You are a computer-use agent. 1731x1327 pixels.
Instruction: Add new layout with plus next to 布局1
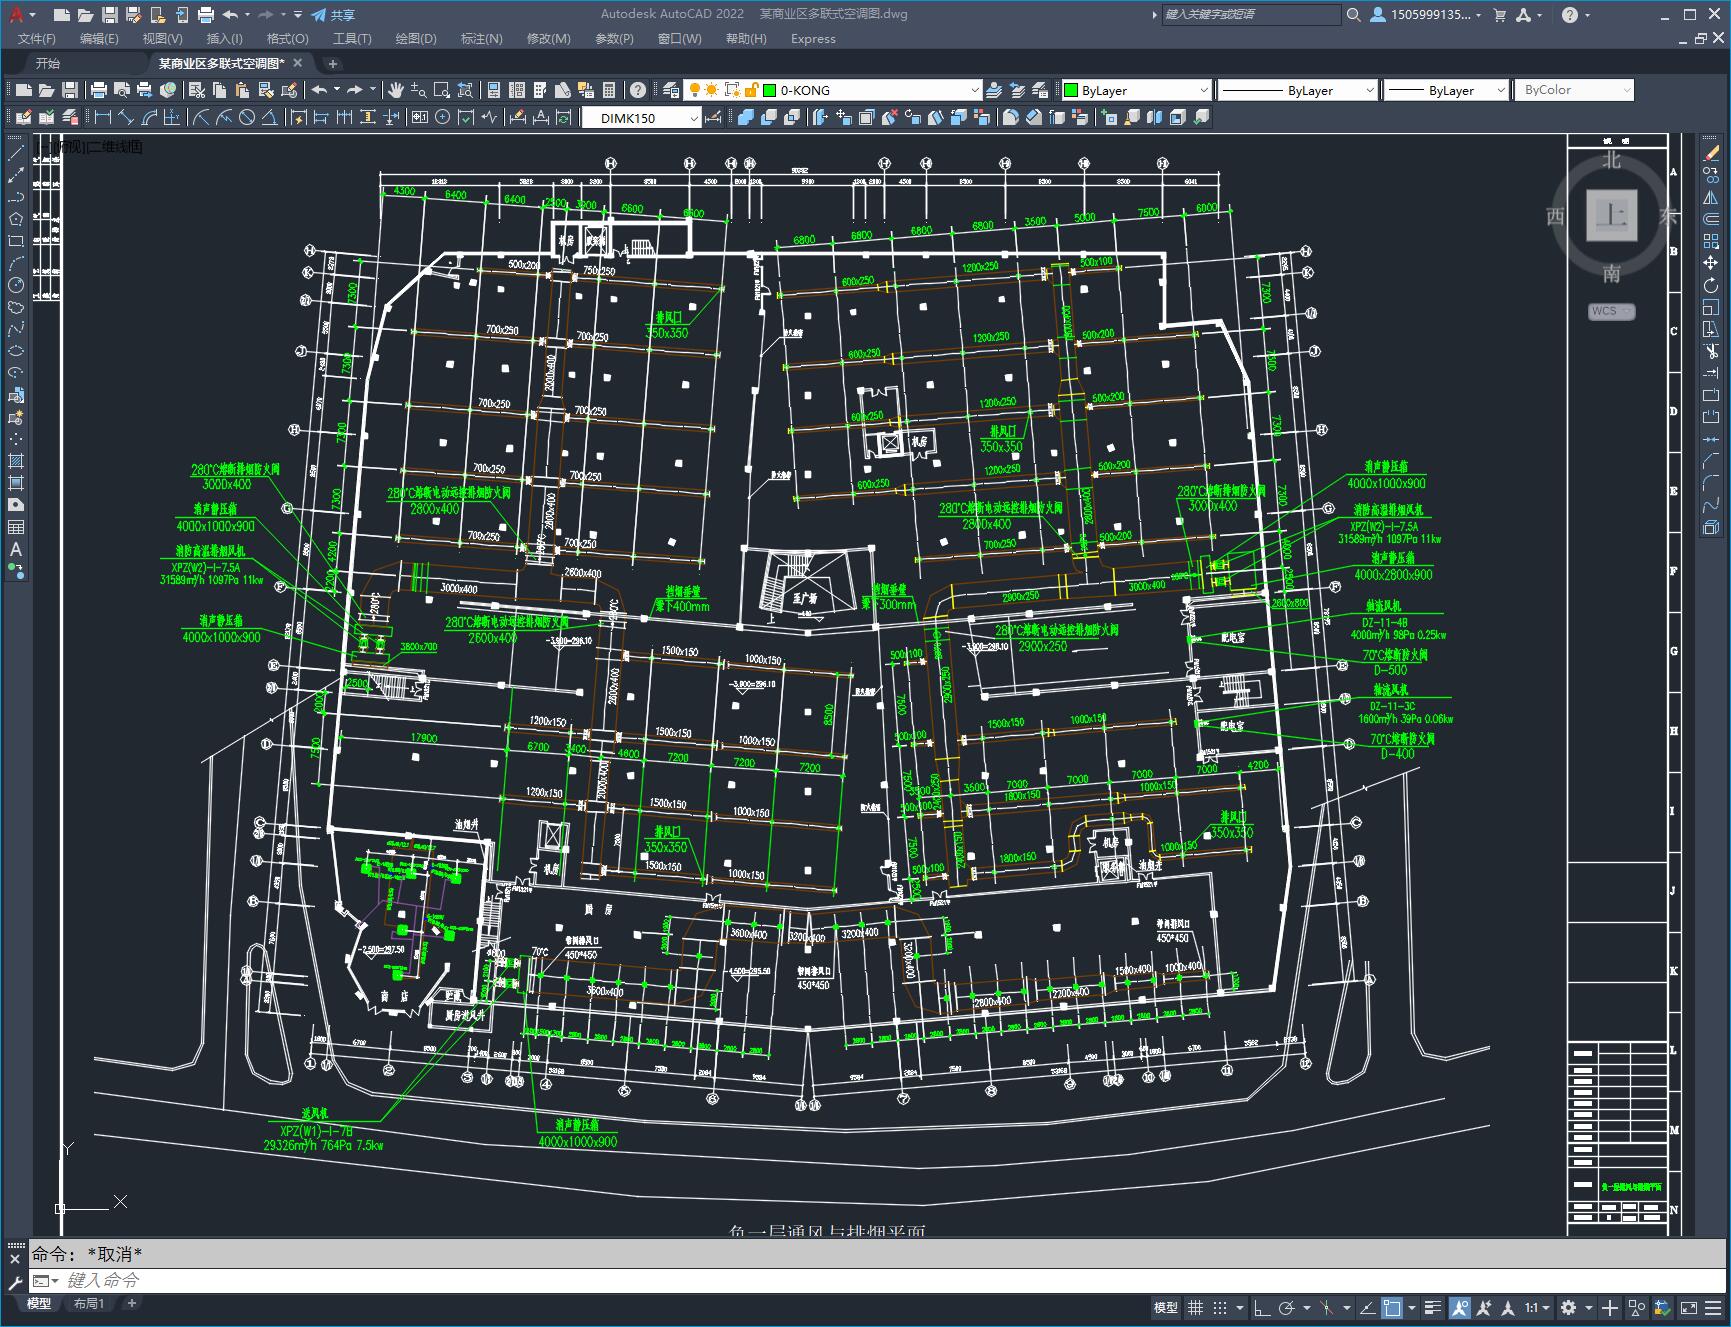(131, 1303)
